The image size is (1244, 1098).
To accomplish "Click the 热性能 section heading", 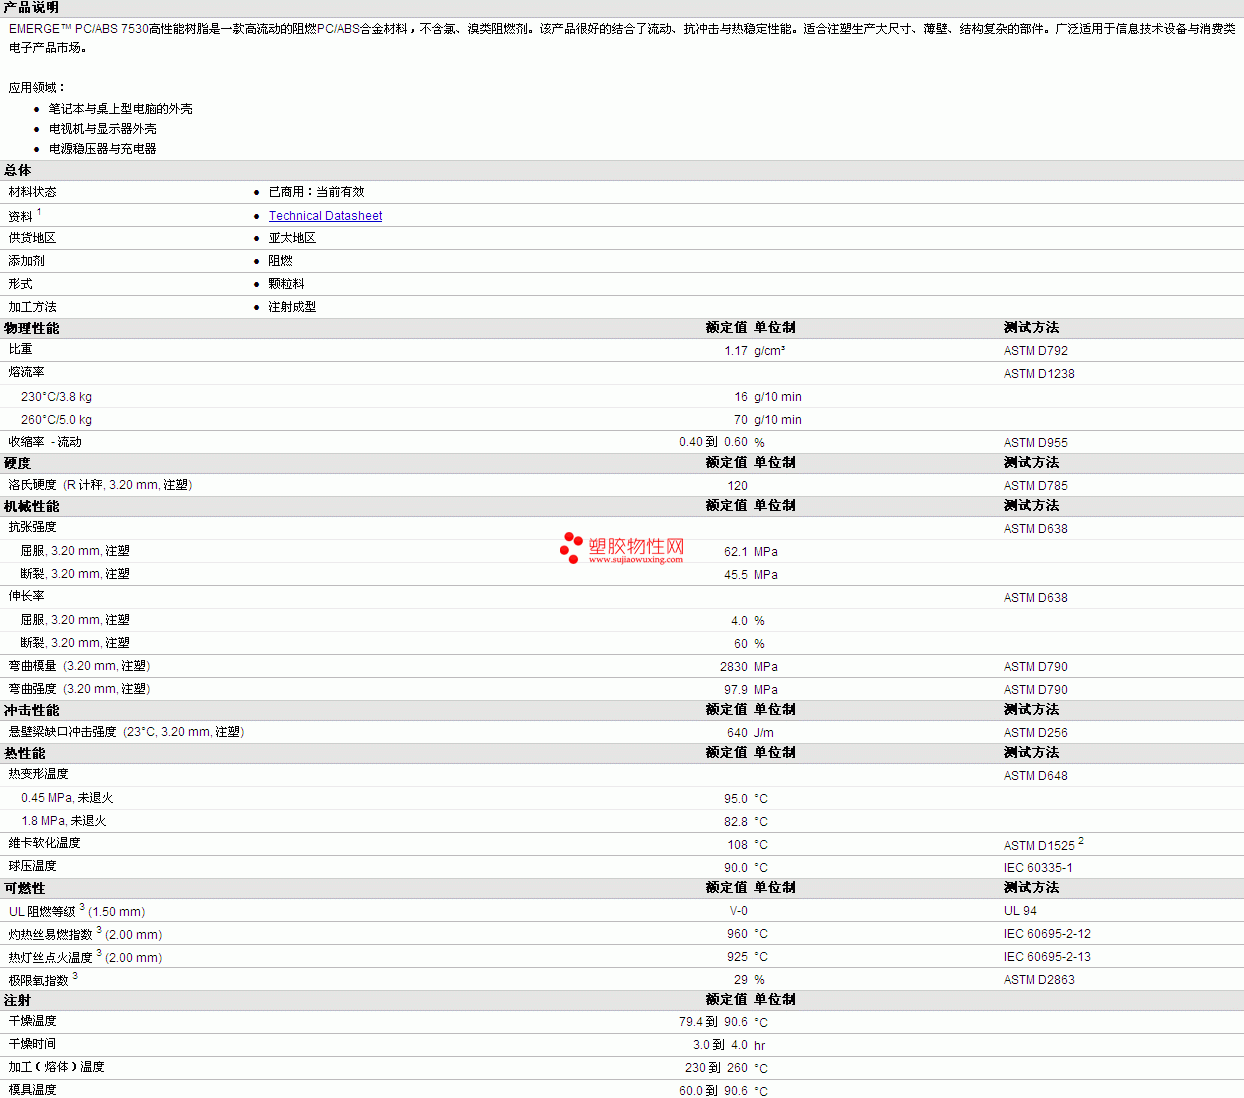I will [x=24, y=754].
